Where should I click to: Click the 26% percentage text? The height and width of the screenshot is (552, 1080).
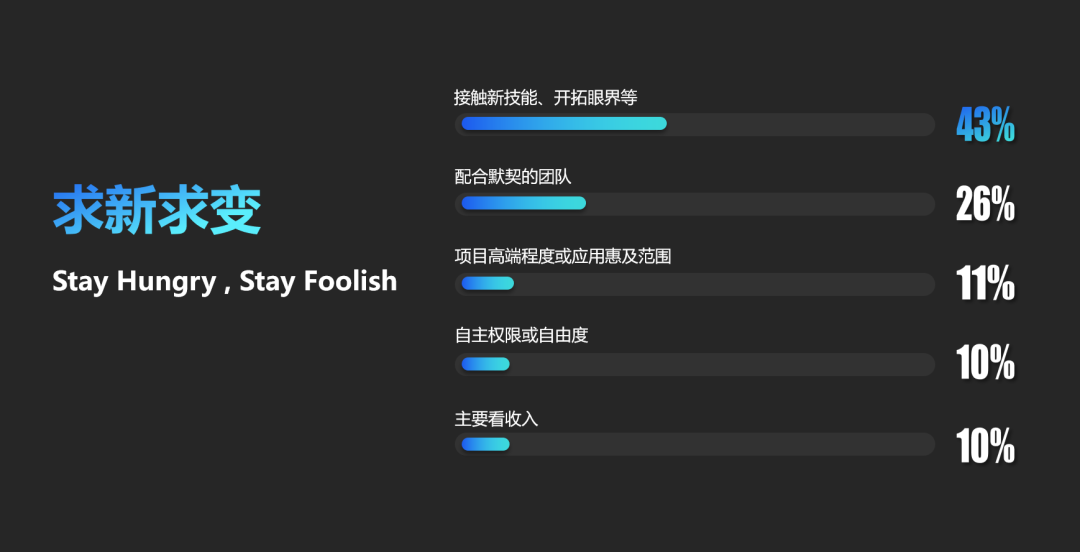point(985,205)
